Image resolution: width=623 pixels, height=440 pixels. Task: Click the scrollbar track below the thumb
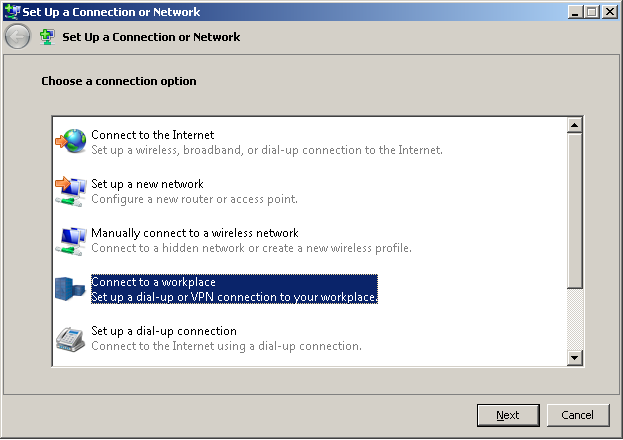[575, 319]
